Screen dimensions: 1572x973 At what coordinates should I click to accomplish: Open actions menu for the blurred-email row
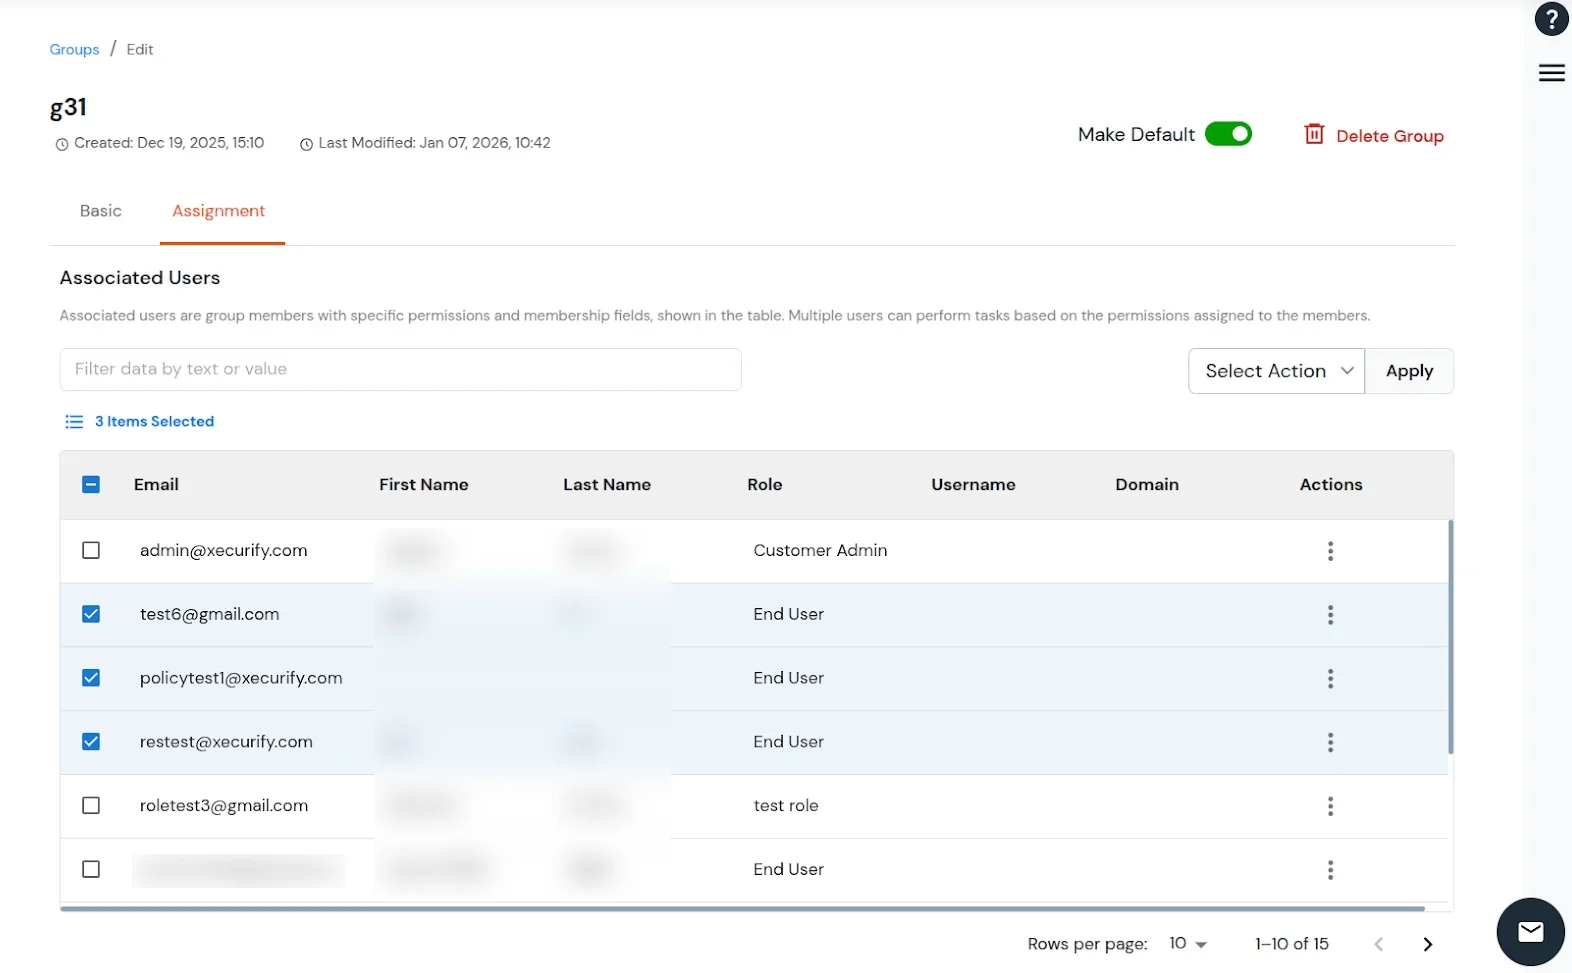[x=1330, y=870]
